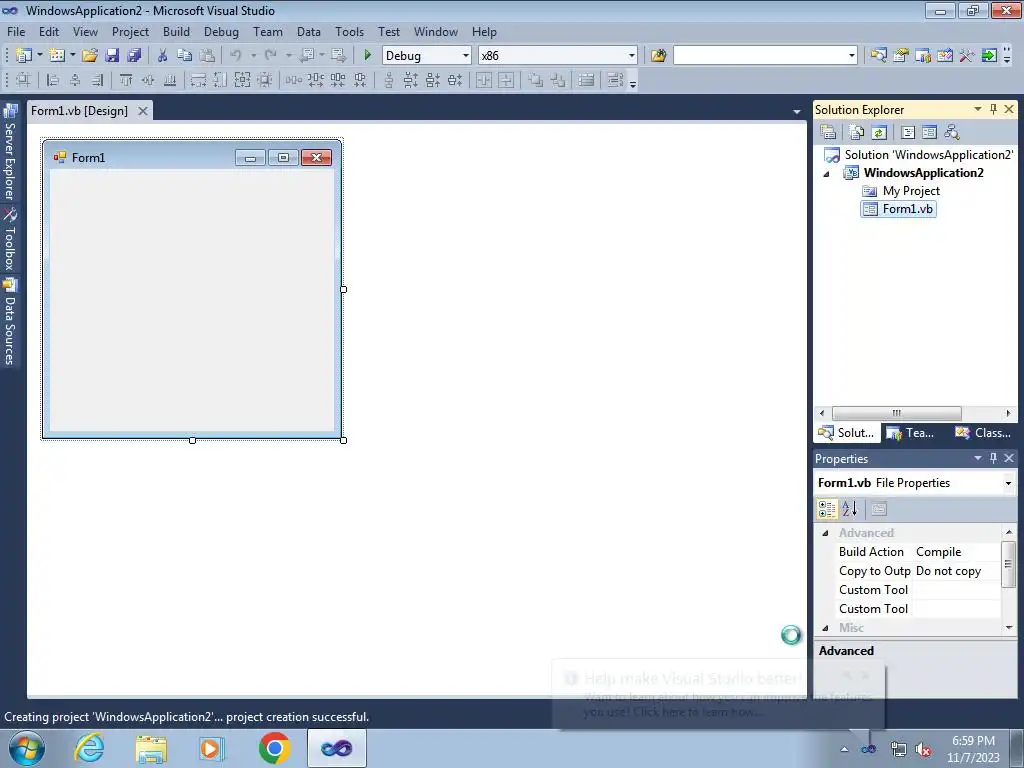The width and height of the screenshot is (1024, 768).
Task: Toggle auto-hide pin on Solution Explorer
Action: pos(993,109)
